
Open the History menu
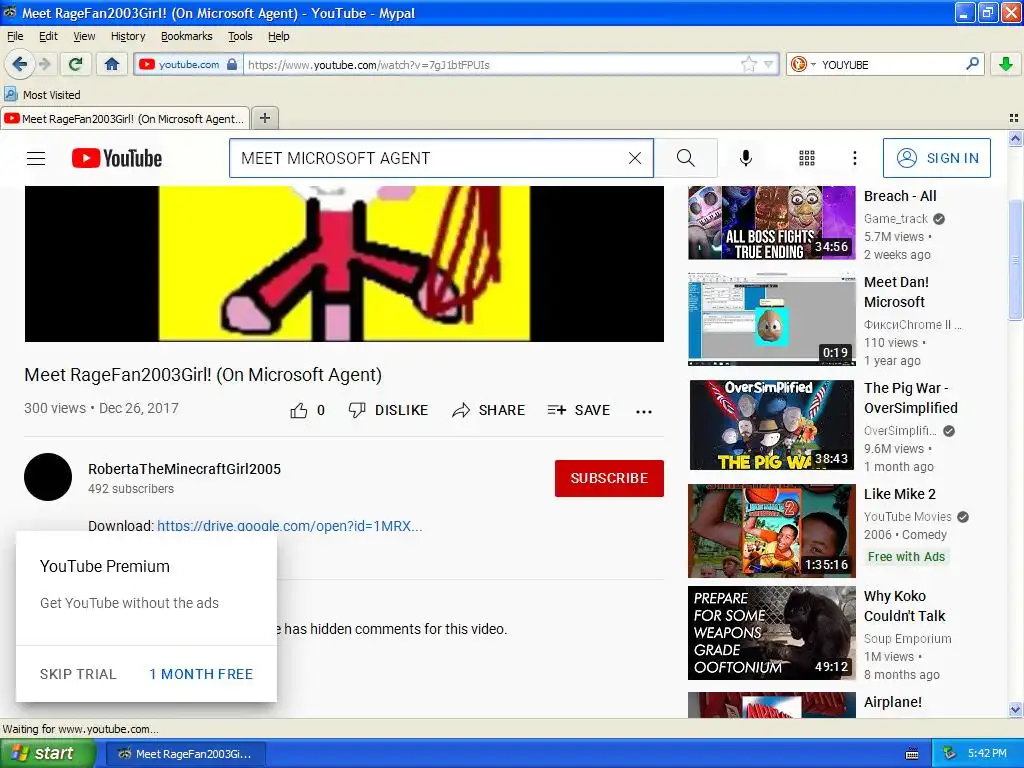tap(128, 36)
